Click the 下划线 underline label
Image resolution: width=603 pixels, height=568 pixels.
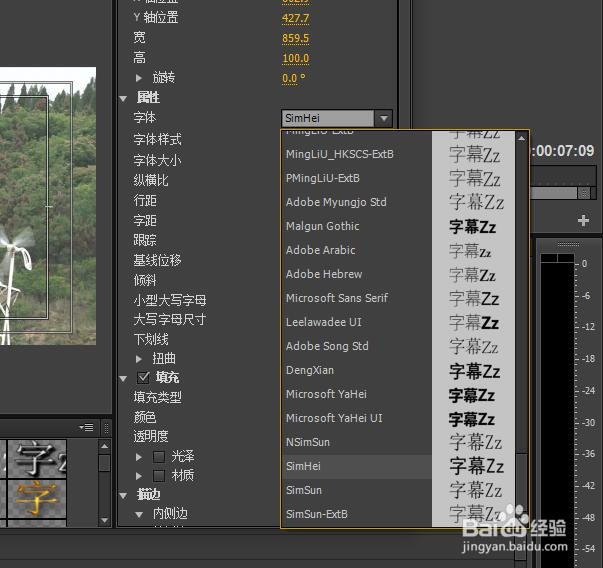point(151,339)
